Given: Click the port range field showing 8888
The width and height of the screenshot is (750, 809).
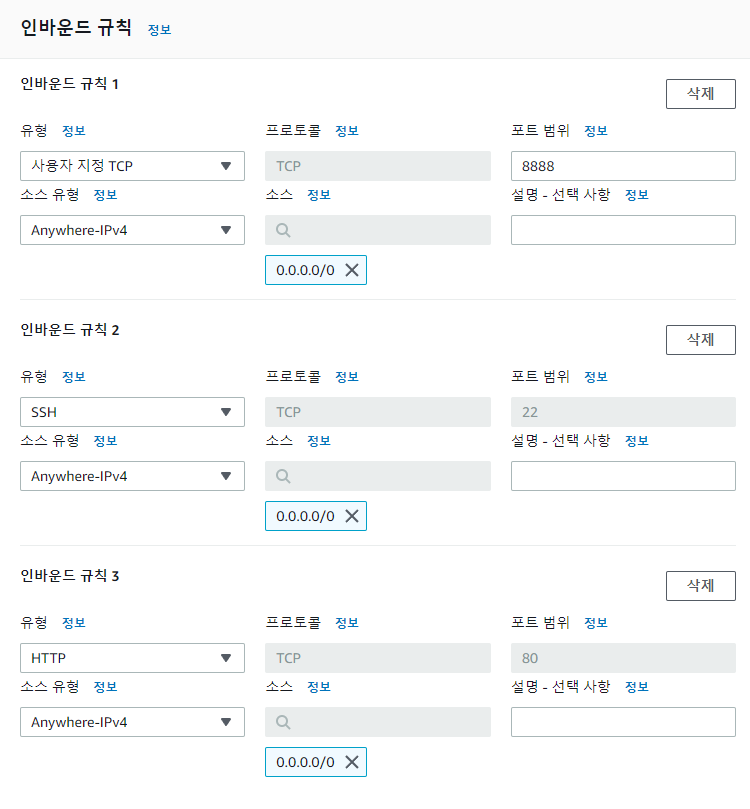Looking at the screenshot, I should pos(623,166).
